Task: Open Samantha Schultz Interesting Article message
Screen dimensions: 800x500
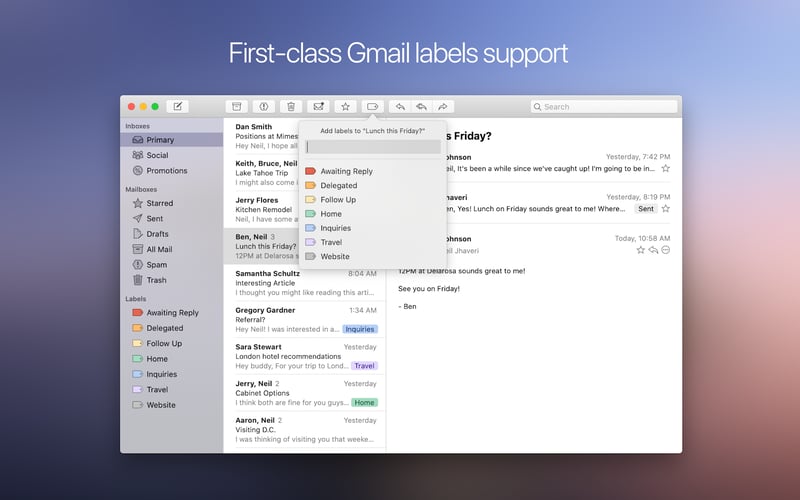Action: (x=305, y=283)
